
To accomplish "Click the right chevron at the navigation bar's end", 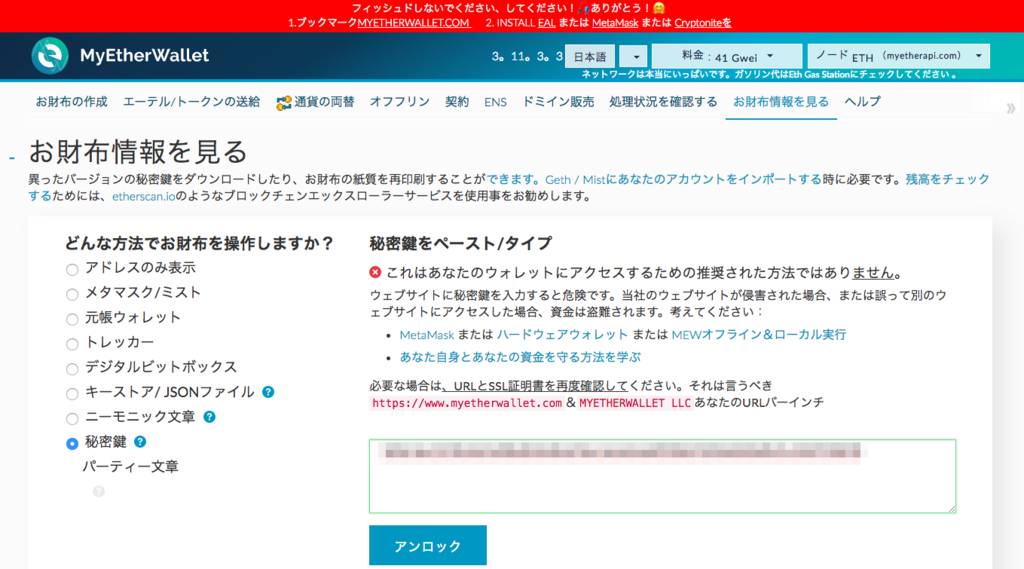I will (x=1010, y=108).
